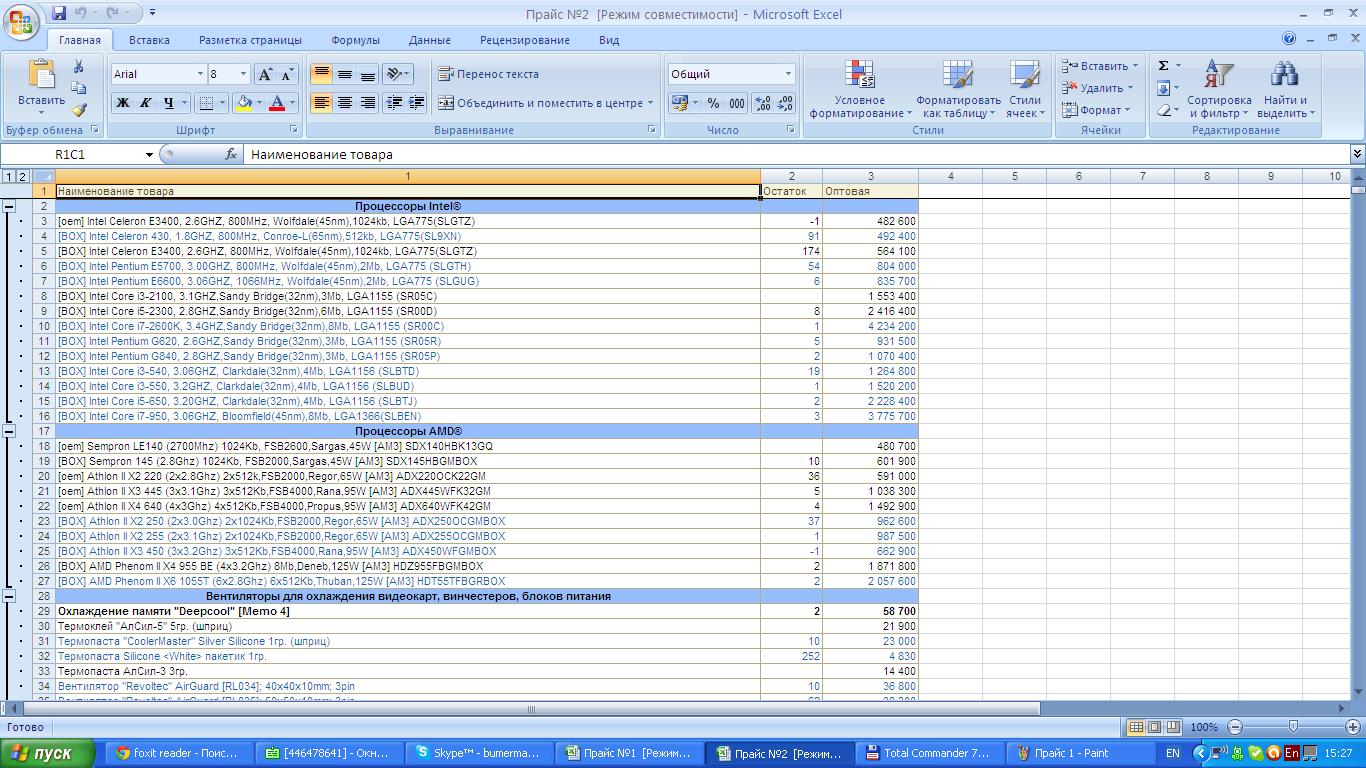Image resolution: width=1366 pixels, height=768 pixels.
Task: Open Форматировать как таблицу gallery
Action: tap(958, 89)
